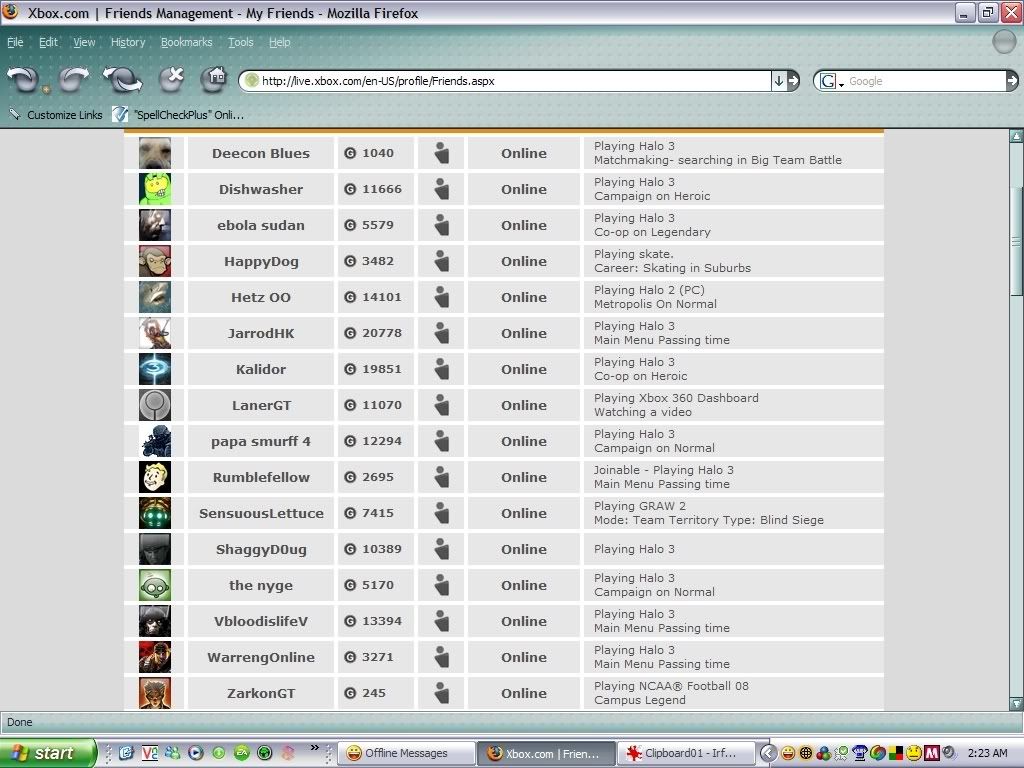Open the History menu
1024x768 pixels.
pyautogui.click(x=128, y=42)
